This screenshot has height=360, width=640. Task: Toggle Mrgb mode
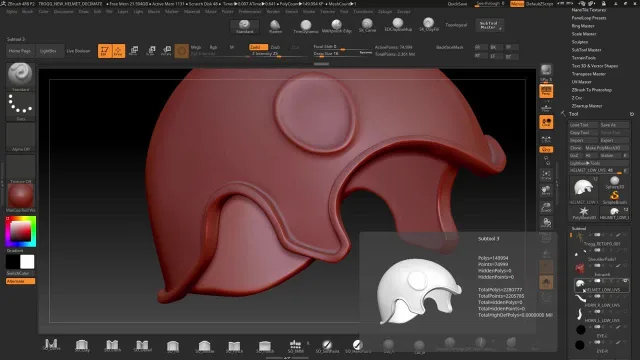point(196,47)
